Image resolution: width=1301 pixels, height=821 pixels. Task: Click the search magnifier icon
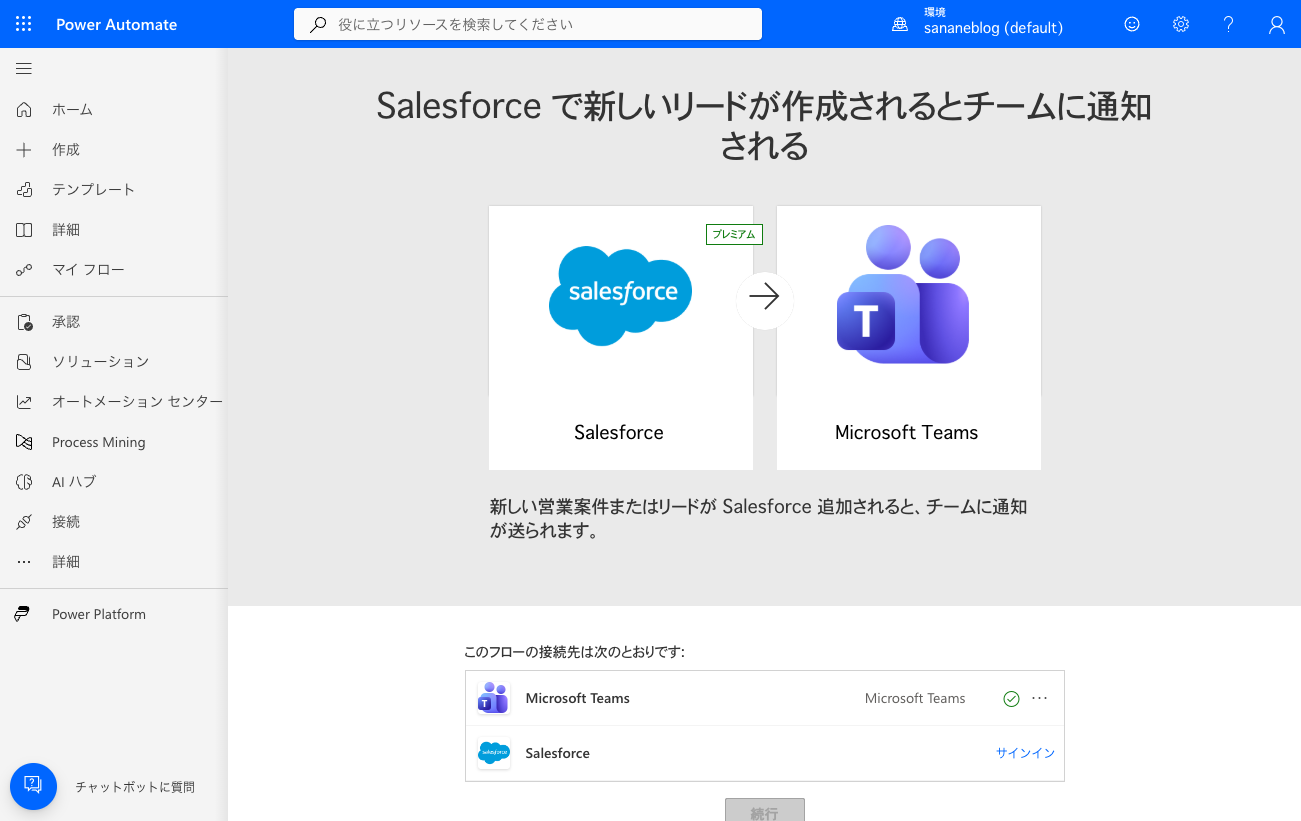coord(318,24)
